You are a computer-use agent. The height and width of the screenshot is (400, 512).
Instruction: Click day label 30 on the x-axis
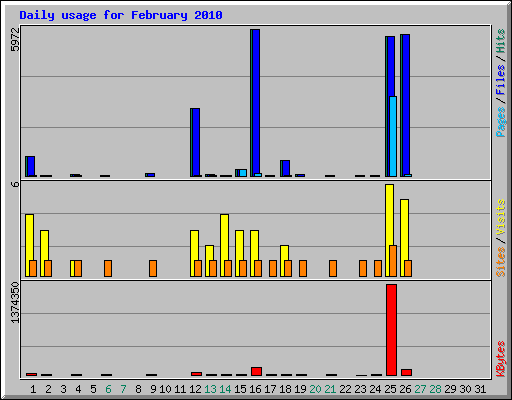(x=465, y=389)
